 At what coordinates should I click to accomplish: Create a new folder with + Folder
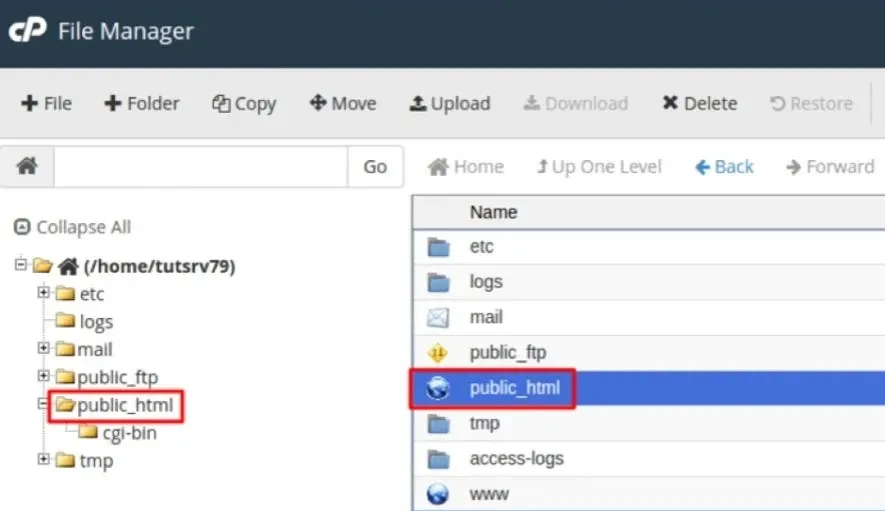click(142, 104)
